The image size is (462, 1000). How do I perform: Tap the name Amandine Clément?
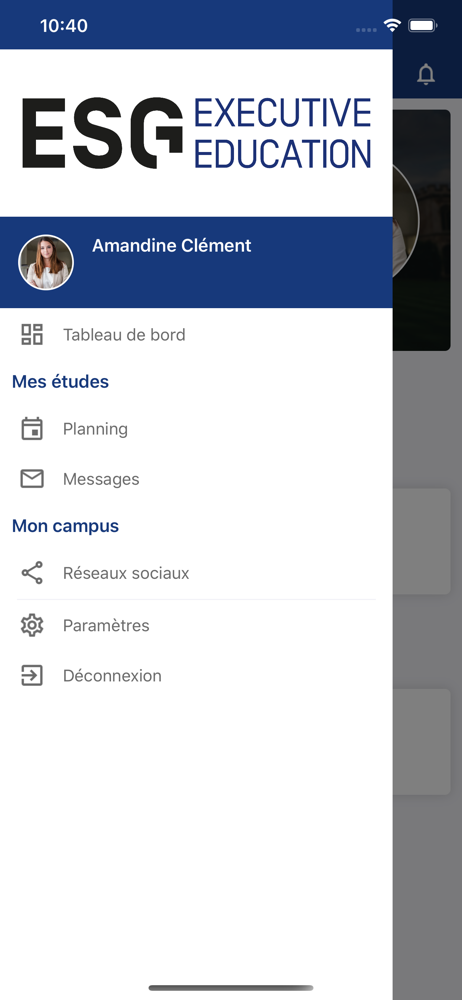click(172, 246)
